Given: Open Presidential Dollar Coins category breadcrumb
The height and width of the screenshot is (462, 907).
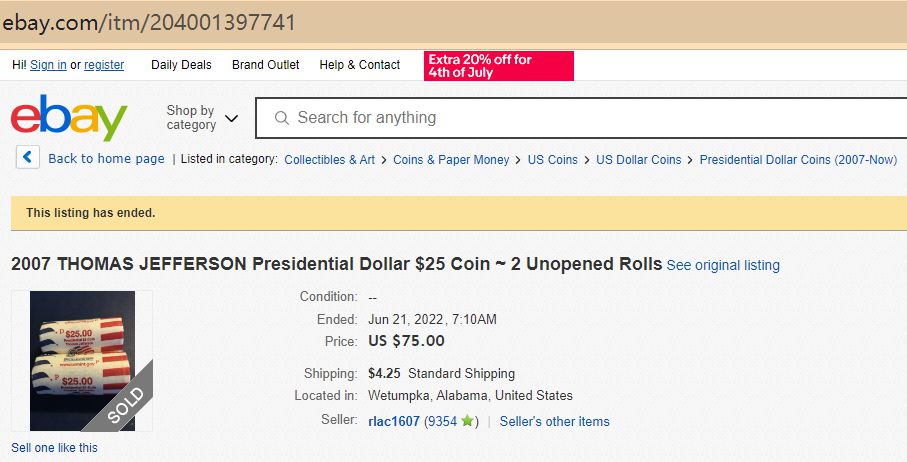Looking at the screenshot, I should point(798,159).
